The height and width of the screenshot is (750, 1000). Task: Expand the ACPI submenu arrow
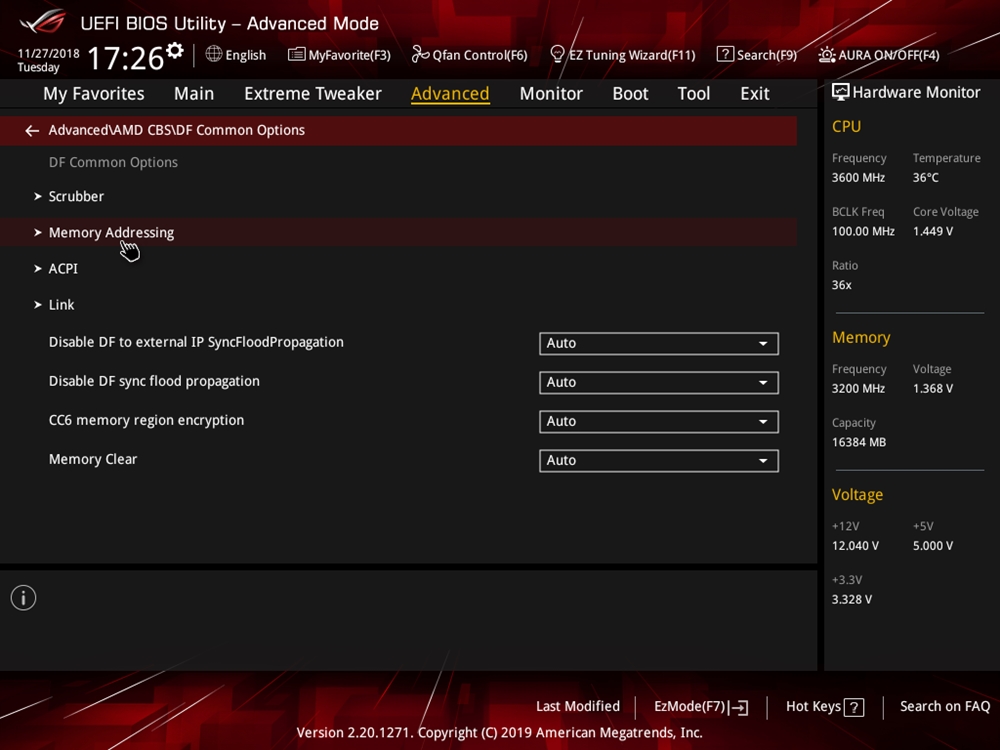38,268
